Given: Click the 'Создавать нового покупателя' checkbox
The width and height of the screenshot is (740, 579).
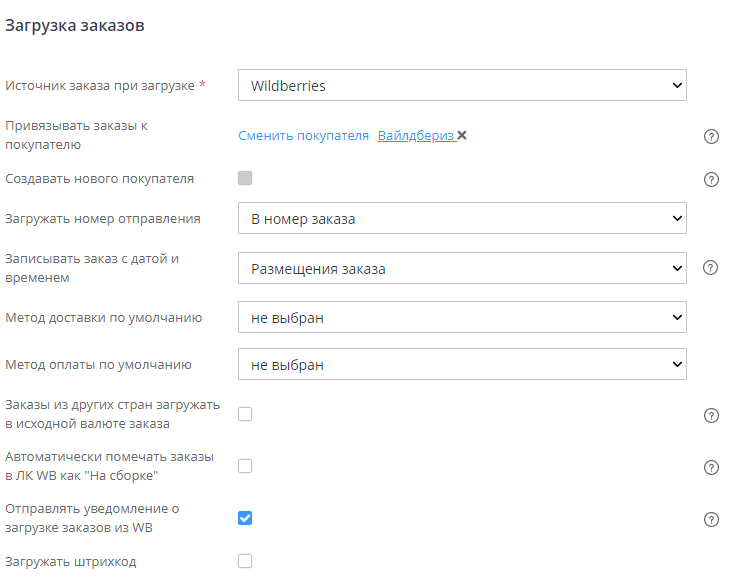Looking at the screenshot, I should pos(245,178).
